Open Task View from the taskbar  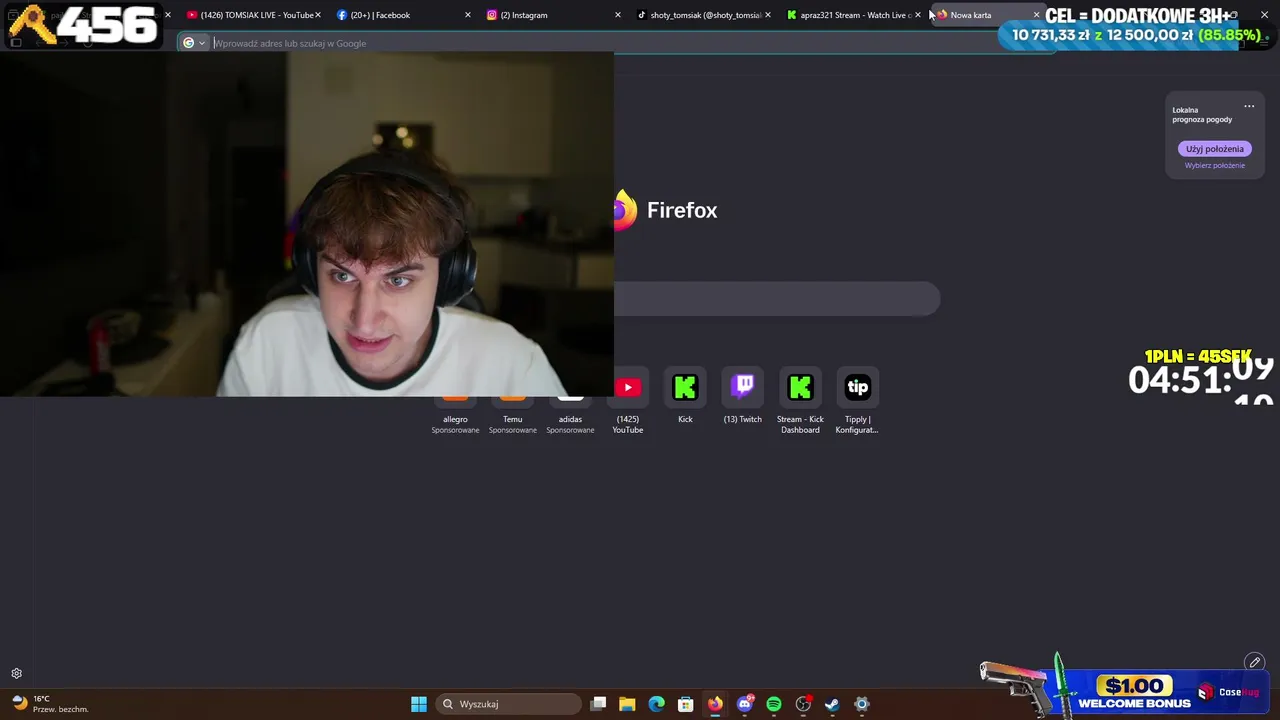598,704
